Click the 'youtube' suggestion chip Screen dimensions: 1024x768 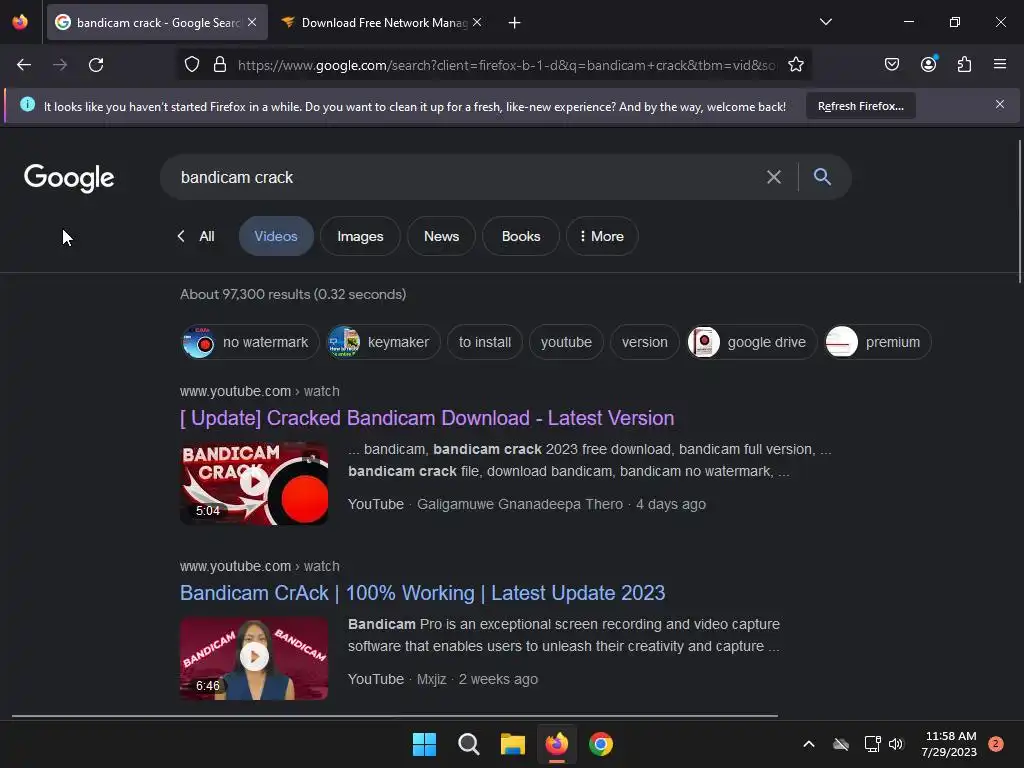coord(566,342)
